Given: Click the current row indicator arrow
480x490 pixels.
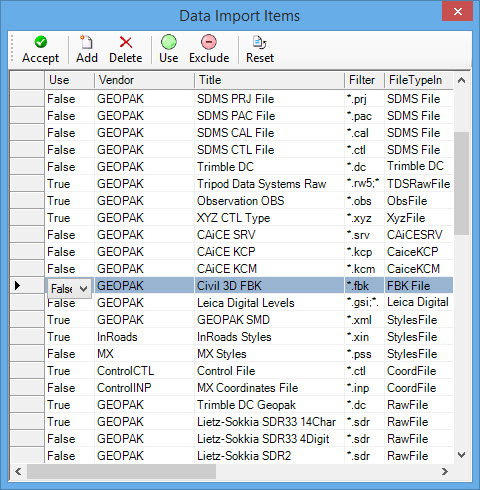Looking at the screenshot, I should point(17,285).
